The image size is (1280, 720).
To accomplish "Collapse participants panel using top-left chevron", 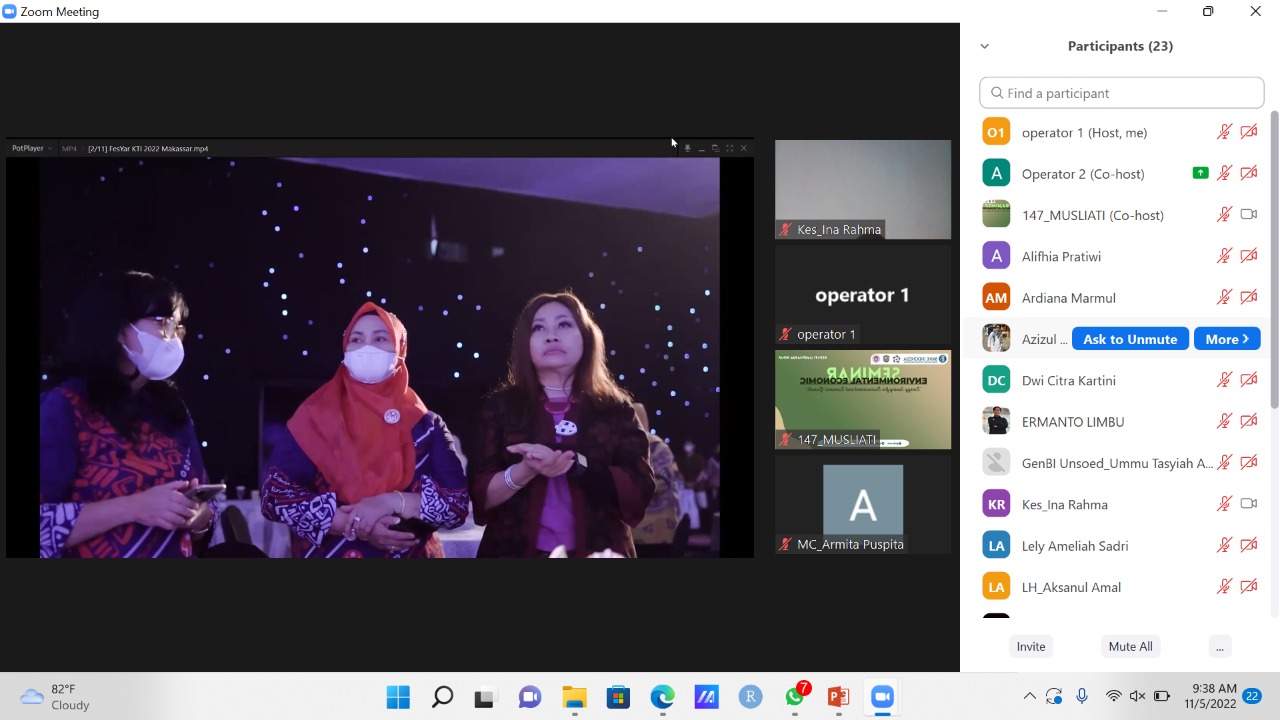I will 985,46.
